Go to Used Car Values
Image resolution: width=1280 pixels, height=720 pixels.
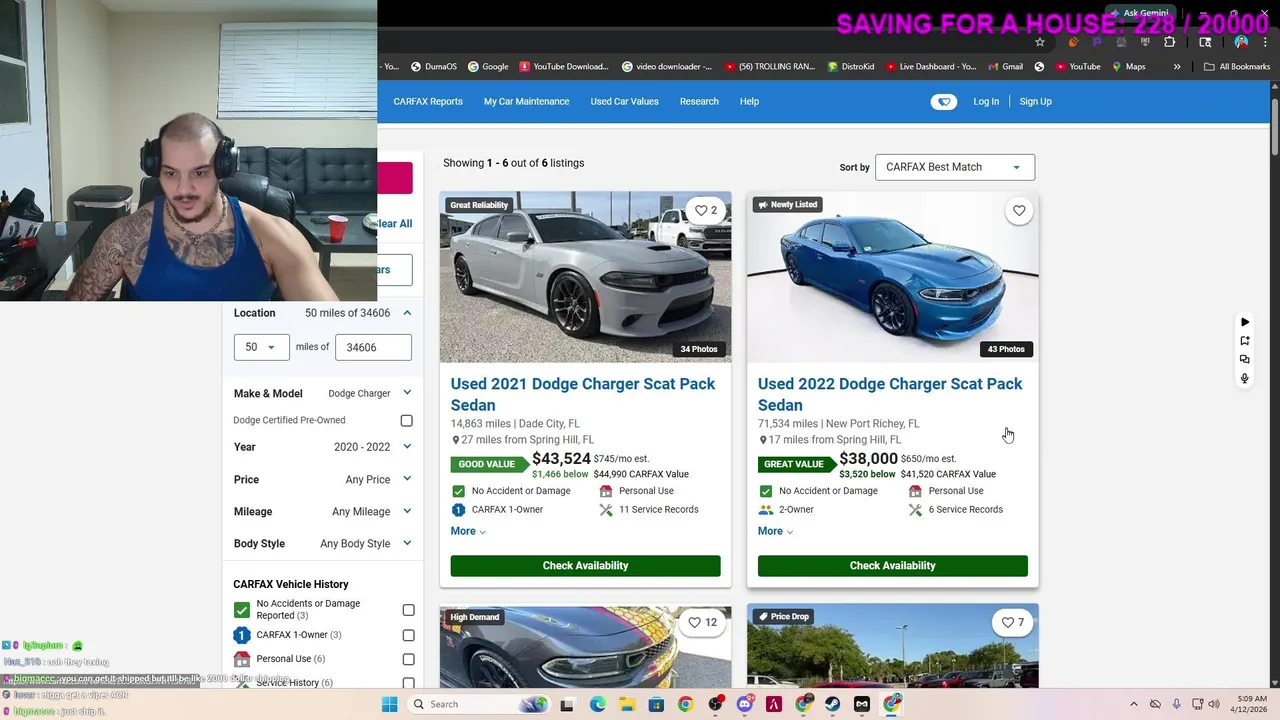click(x=624, y=101)
